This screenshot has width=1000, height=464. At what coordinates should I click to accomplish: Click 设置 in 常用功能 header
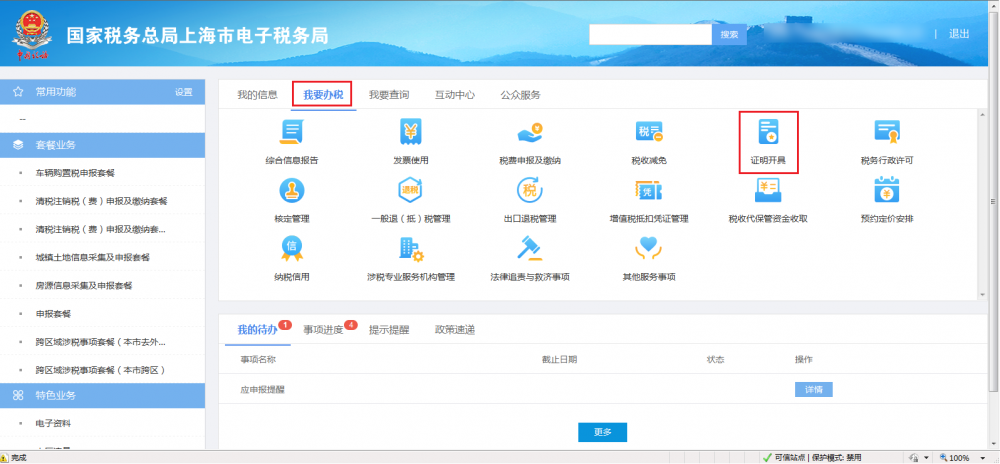tap(184, 92)
